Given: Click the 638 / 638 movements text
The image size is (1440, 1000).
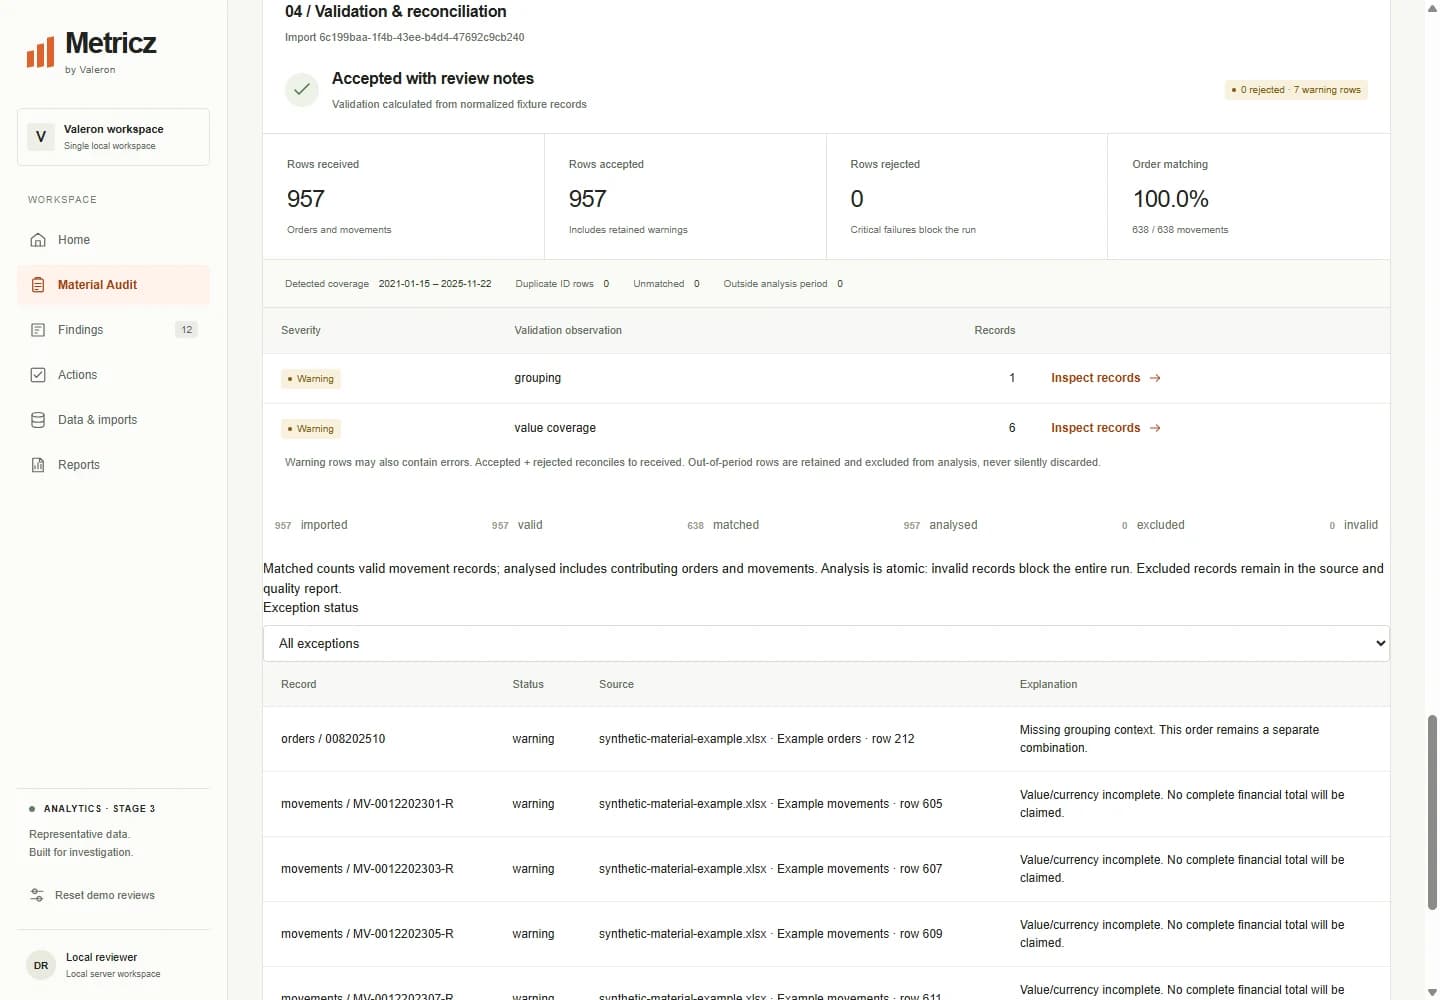Looking at the screenshot, I should (x=1180, y=230).
